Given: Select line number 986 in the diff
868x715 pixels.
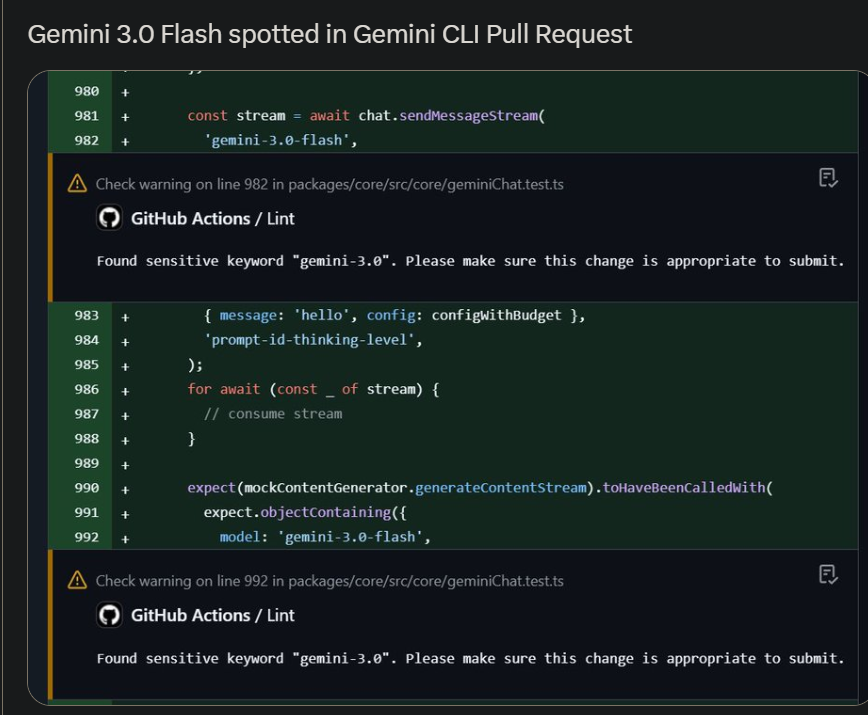Looking at the screenshot, I should pos(86,390).
